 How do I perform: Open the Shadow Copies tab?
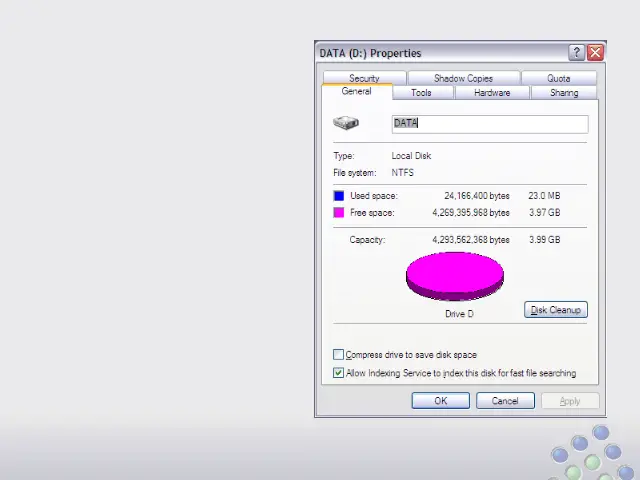click(464, 78)
